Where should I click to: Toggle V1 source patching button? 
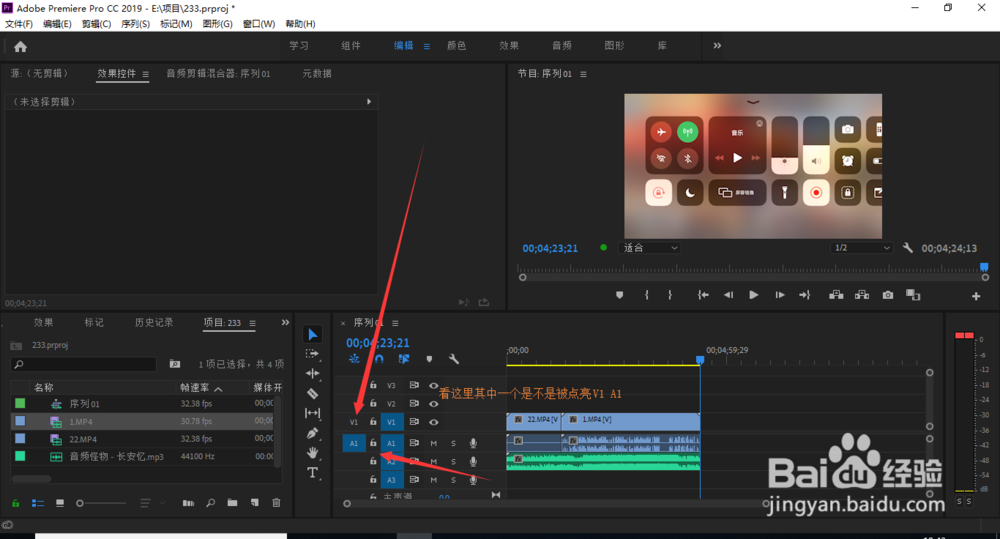354,422
